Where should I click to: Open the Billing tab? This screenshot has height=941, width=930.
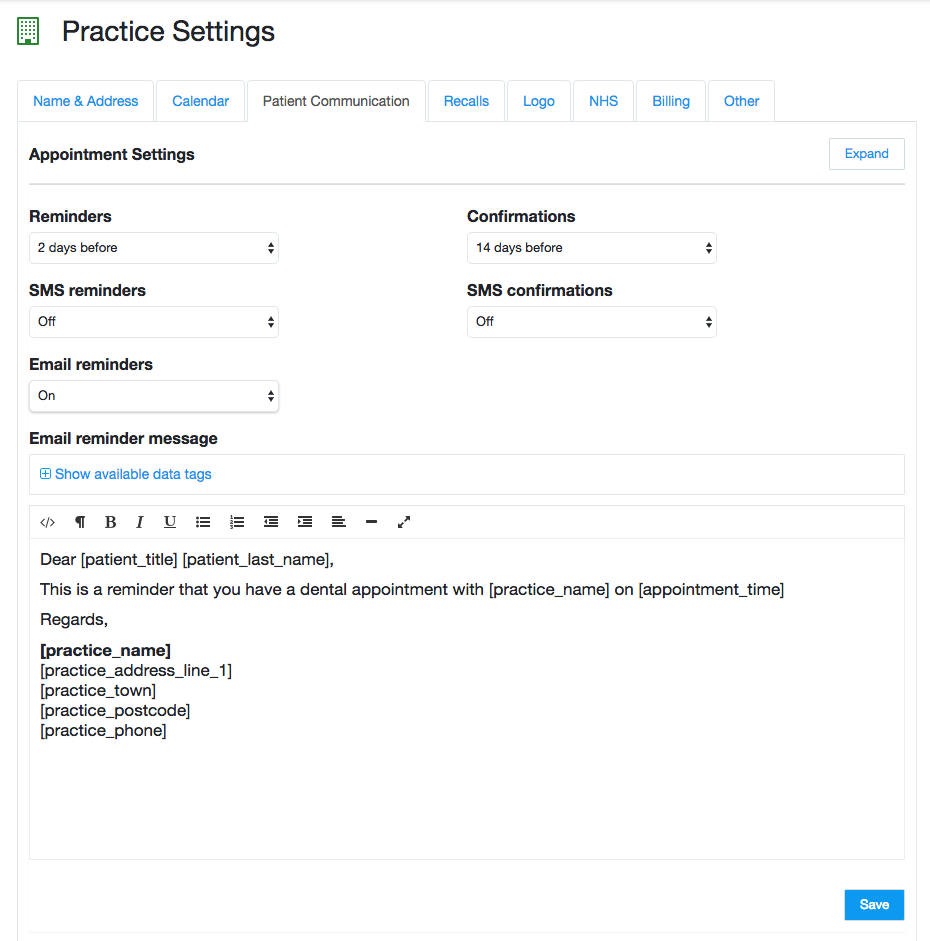click(671, 101)
